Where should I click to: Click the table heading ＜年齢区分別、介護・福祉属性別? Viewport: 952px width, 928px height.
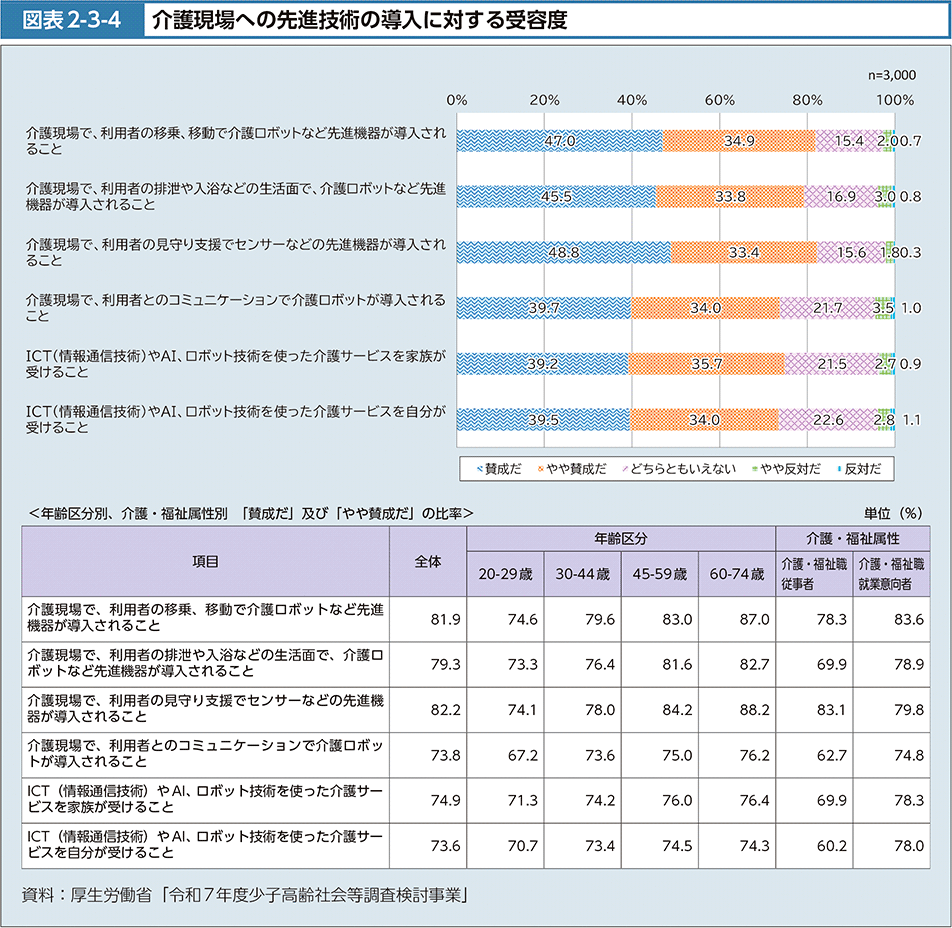[x=128, y=514]
